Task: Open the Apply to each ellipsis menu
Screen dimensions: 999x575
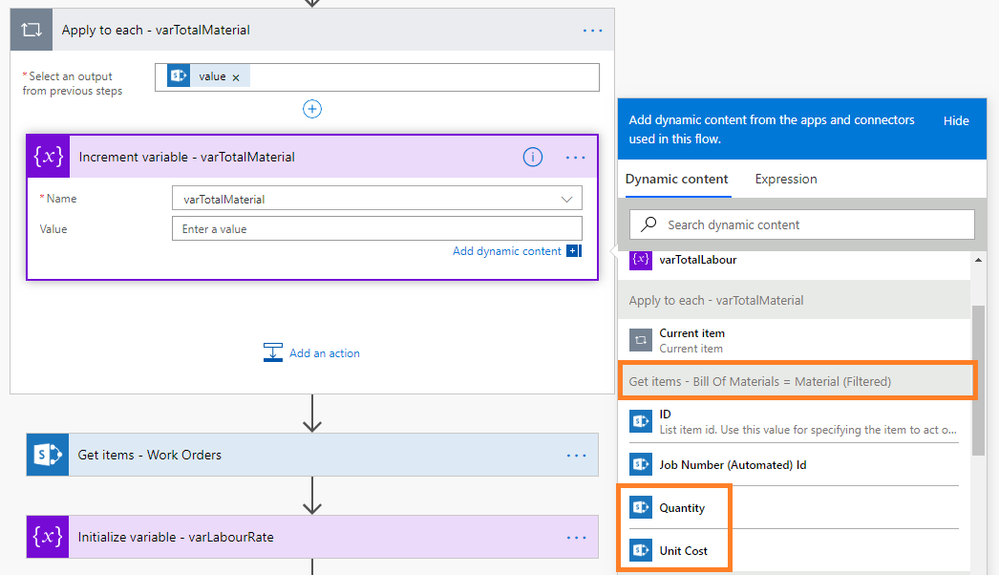Action: 593,31
